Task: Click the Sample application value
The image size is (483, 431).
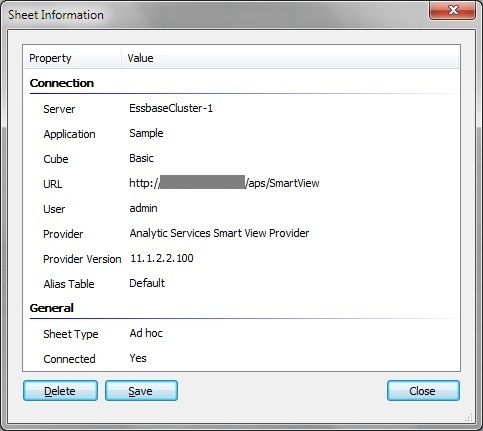Action: [146, 133]
